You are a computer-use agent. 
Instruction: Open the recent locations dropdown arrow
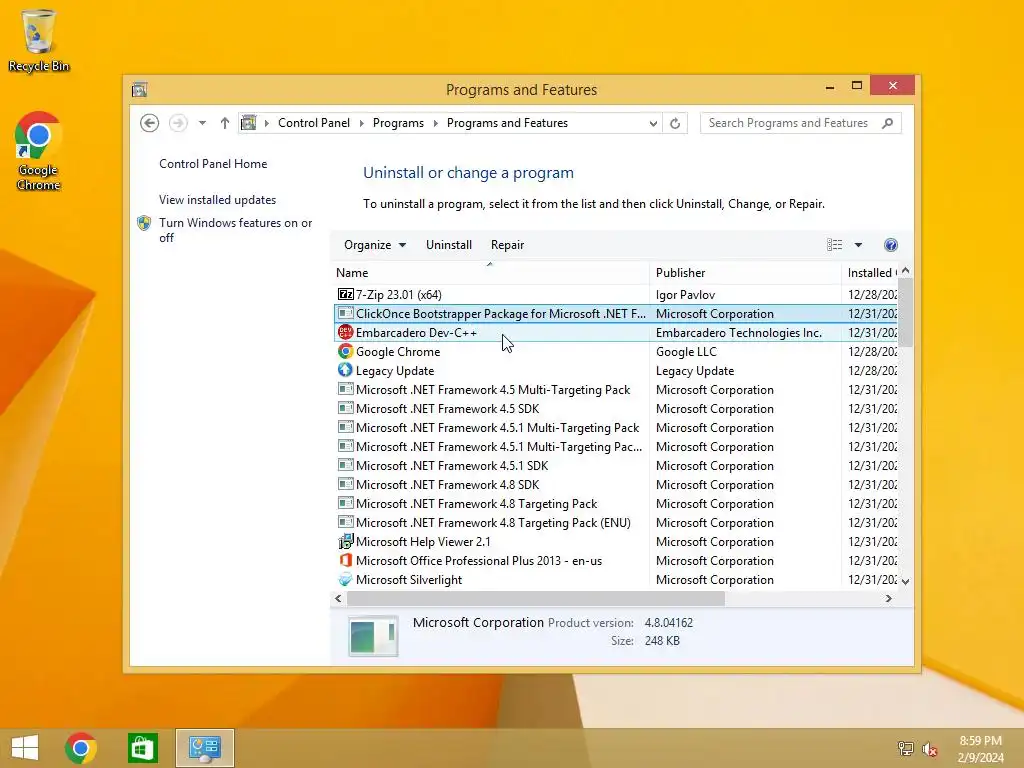pyautogui.click(x=202, y=123)
